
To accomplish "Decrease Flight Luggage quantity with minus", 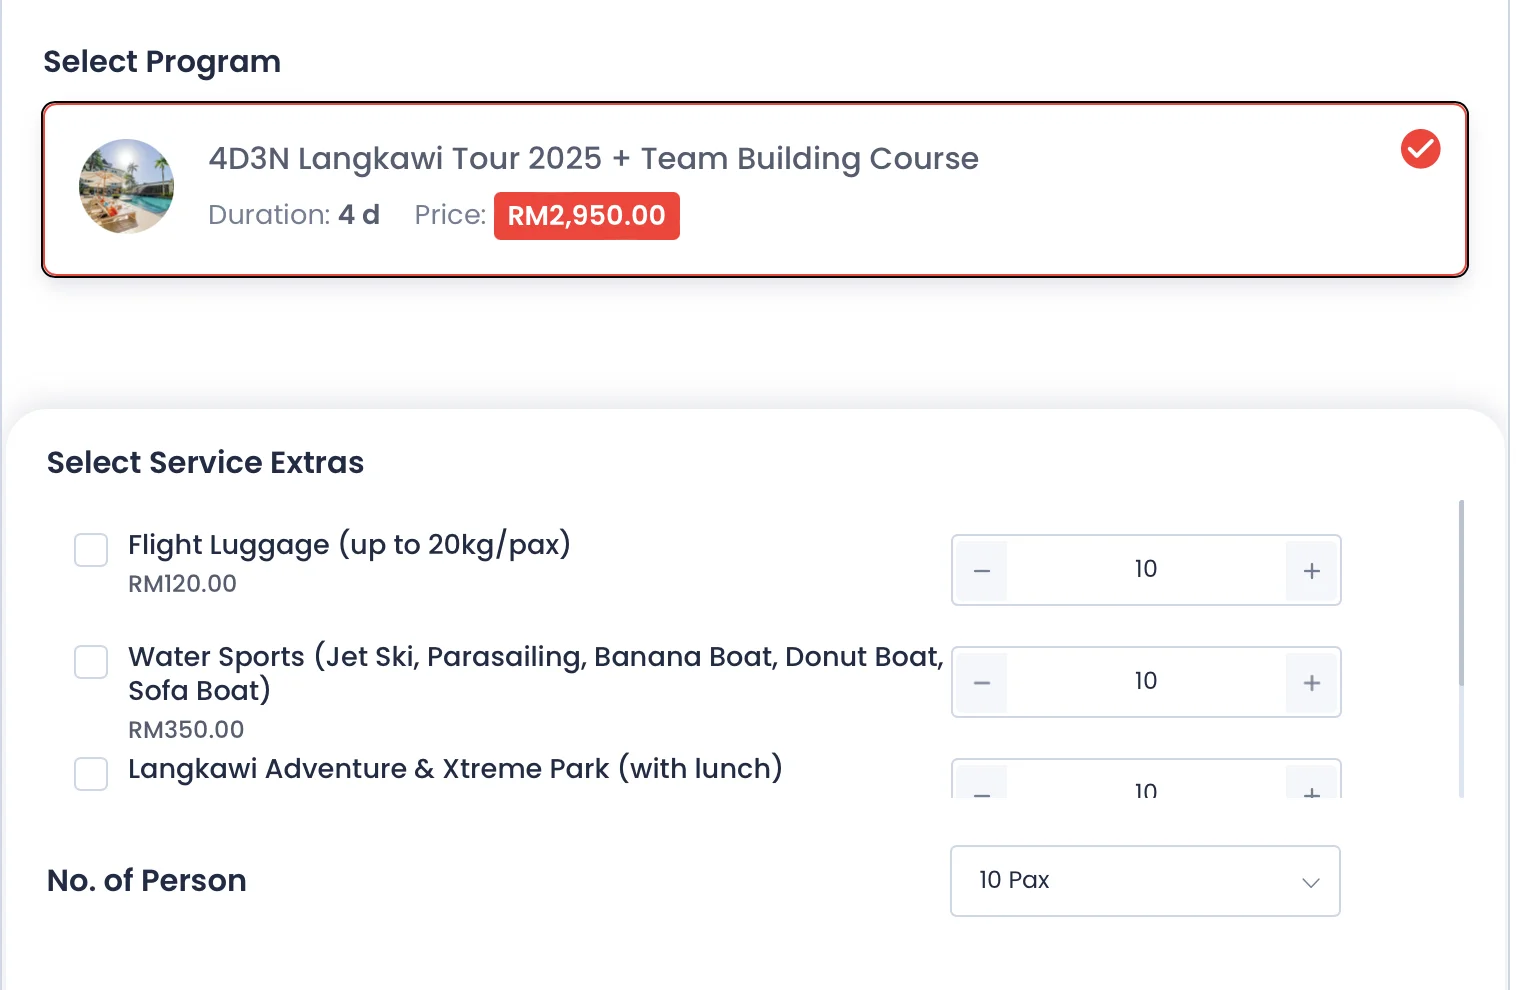I will tap(982, 571).
